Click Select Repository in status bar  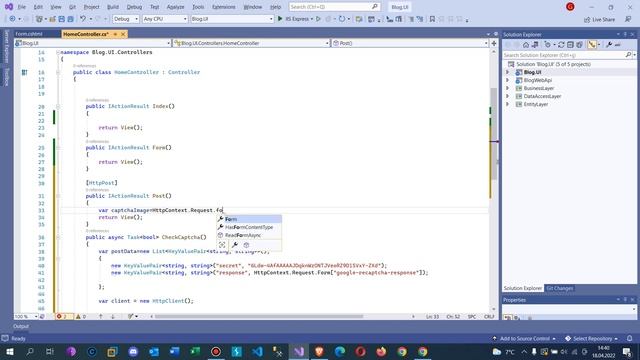tap(591, 339)
